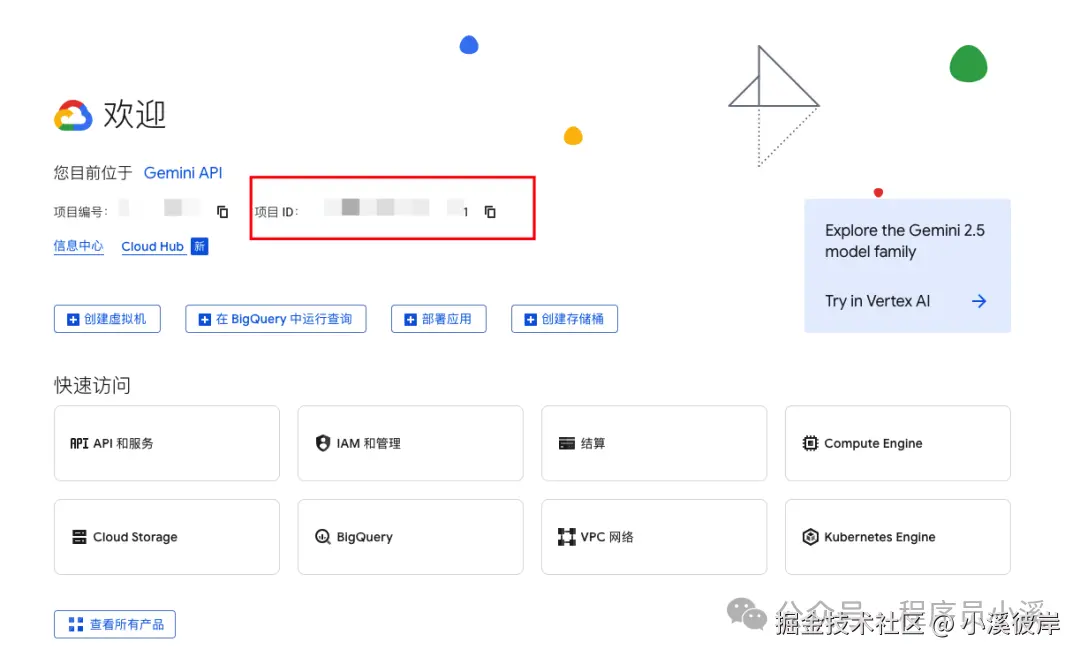Click the 查看所有产品 button
Viewport: 1080px width, 657px height.
(114, 623)
